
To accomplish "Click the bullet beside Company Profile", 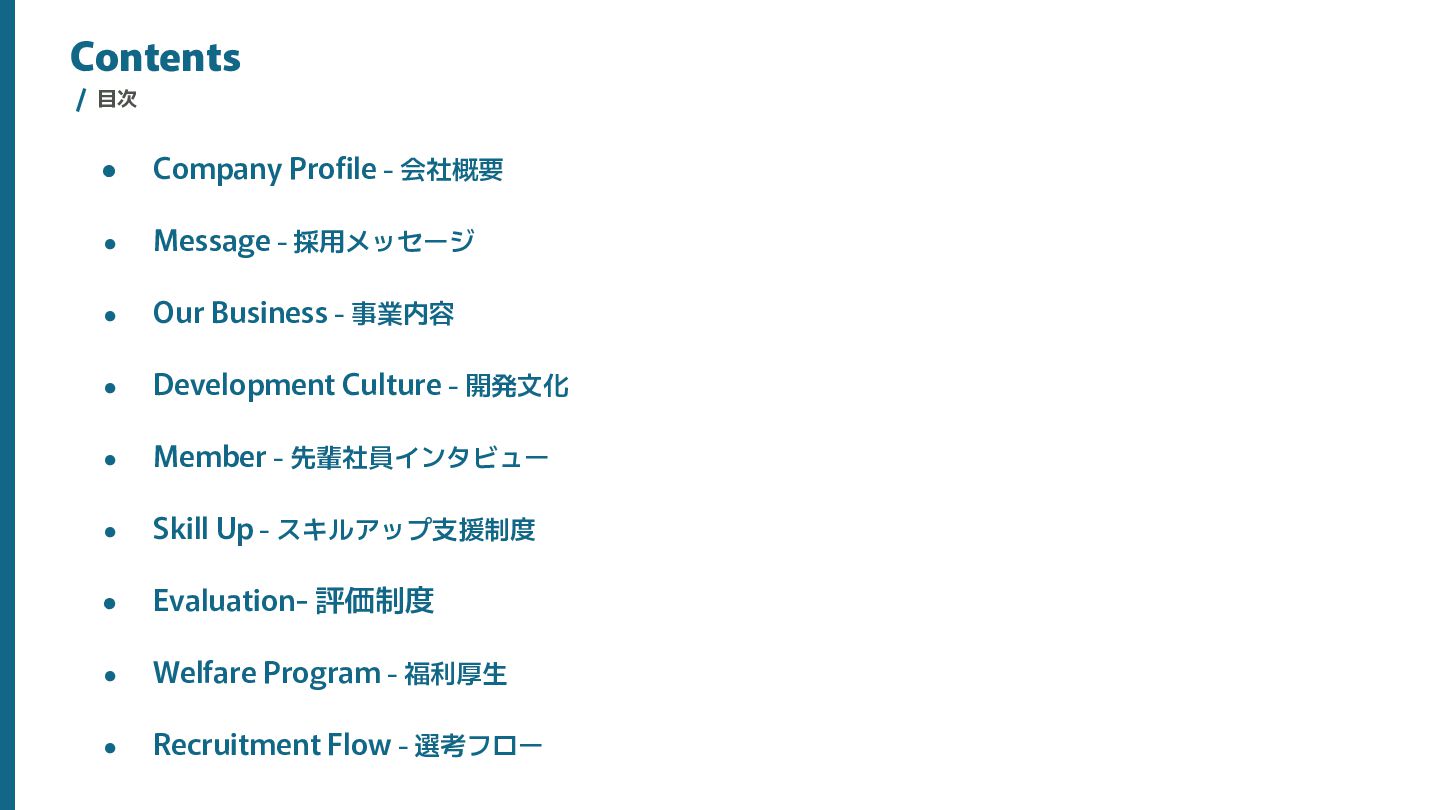I will pos(110,171).
